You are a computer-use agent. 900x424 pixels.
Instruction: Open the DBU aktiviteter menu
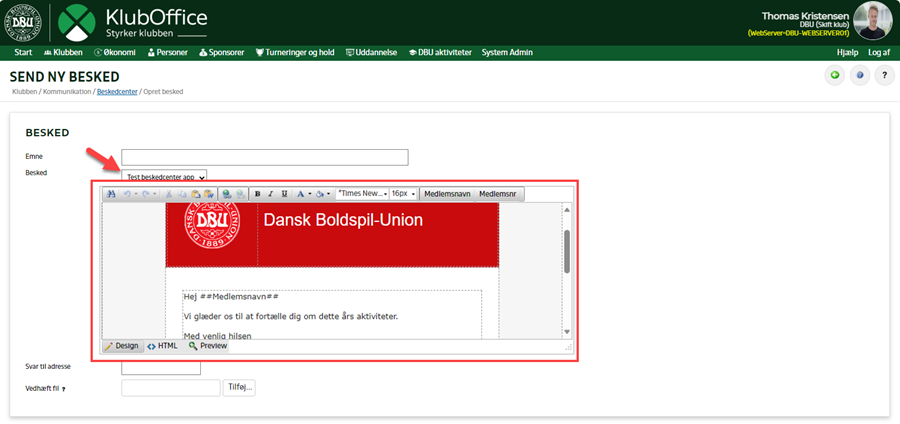pos(440,52)
